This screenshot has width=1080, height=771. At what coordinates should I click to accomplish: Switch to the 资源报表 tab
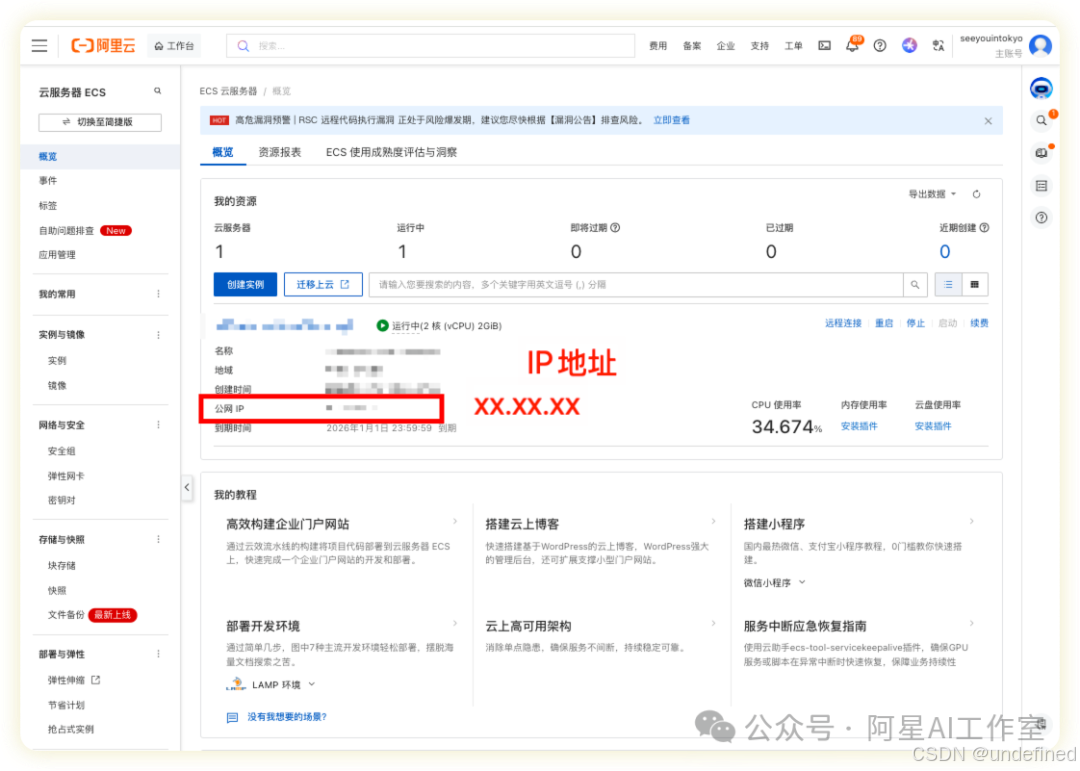pyautogui.click(x=280, y=152)
